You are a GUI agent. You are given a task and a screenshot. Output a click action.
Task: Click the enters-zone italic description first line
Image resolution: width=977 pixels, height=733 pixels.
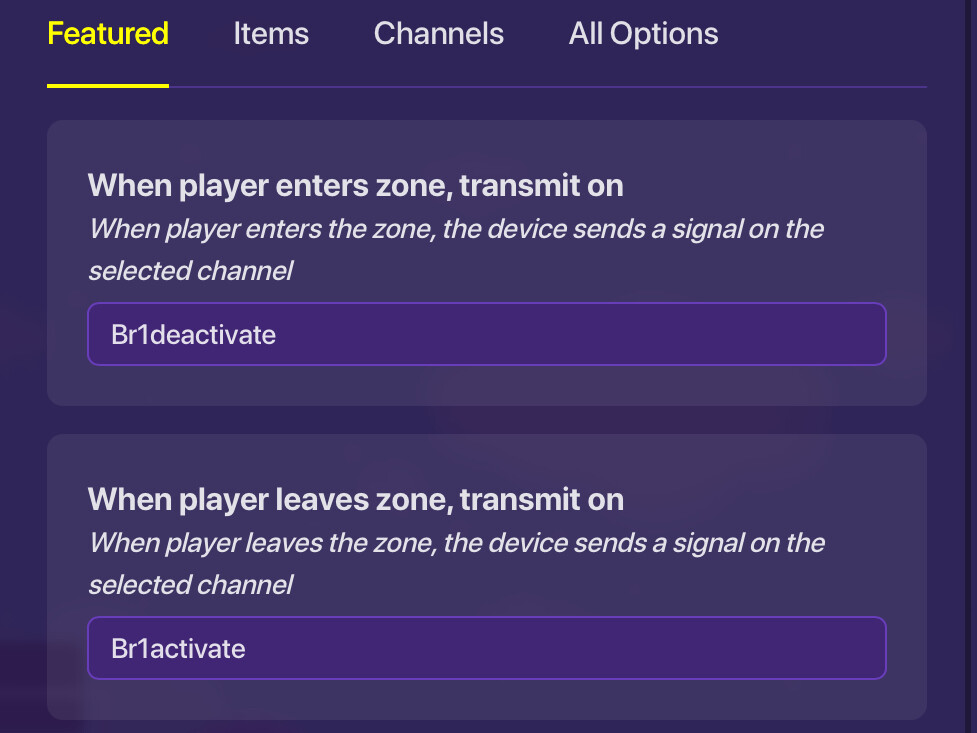tap(456, 229)
